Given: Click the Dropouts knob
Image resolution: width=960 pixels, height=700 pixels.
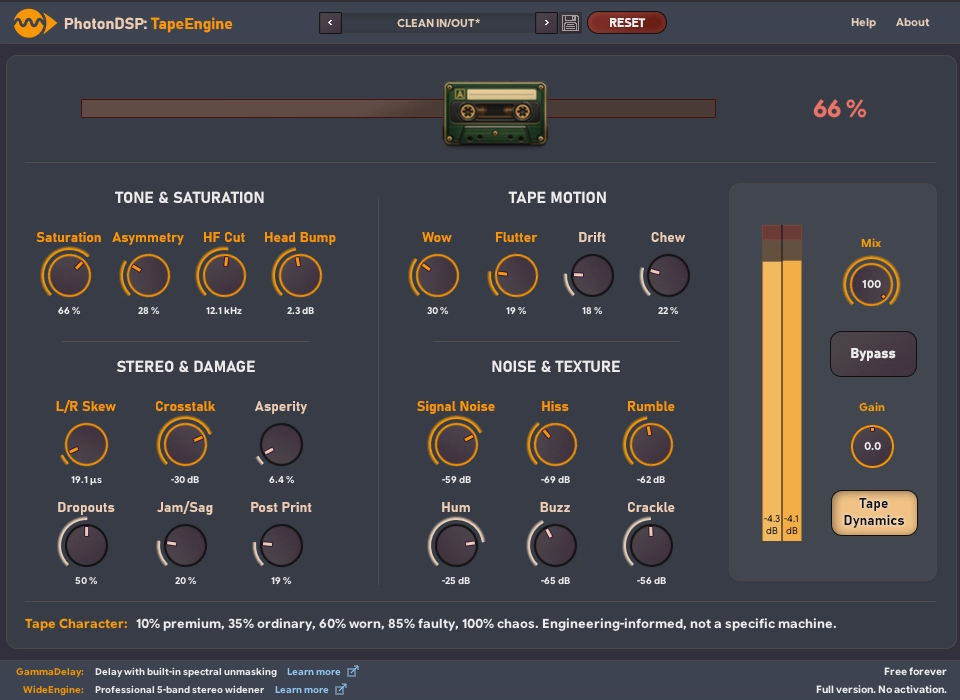Looking at the screenshot, I should pyautogui.click(x=86, y=546).
